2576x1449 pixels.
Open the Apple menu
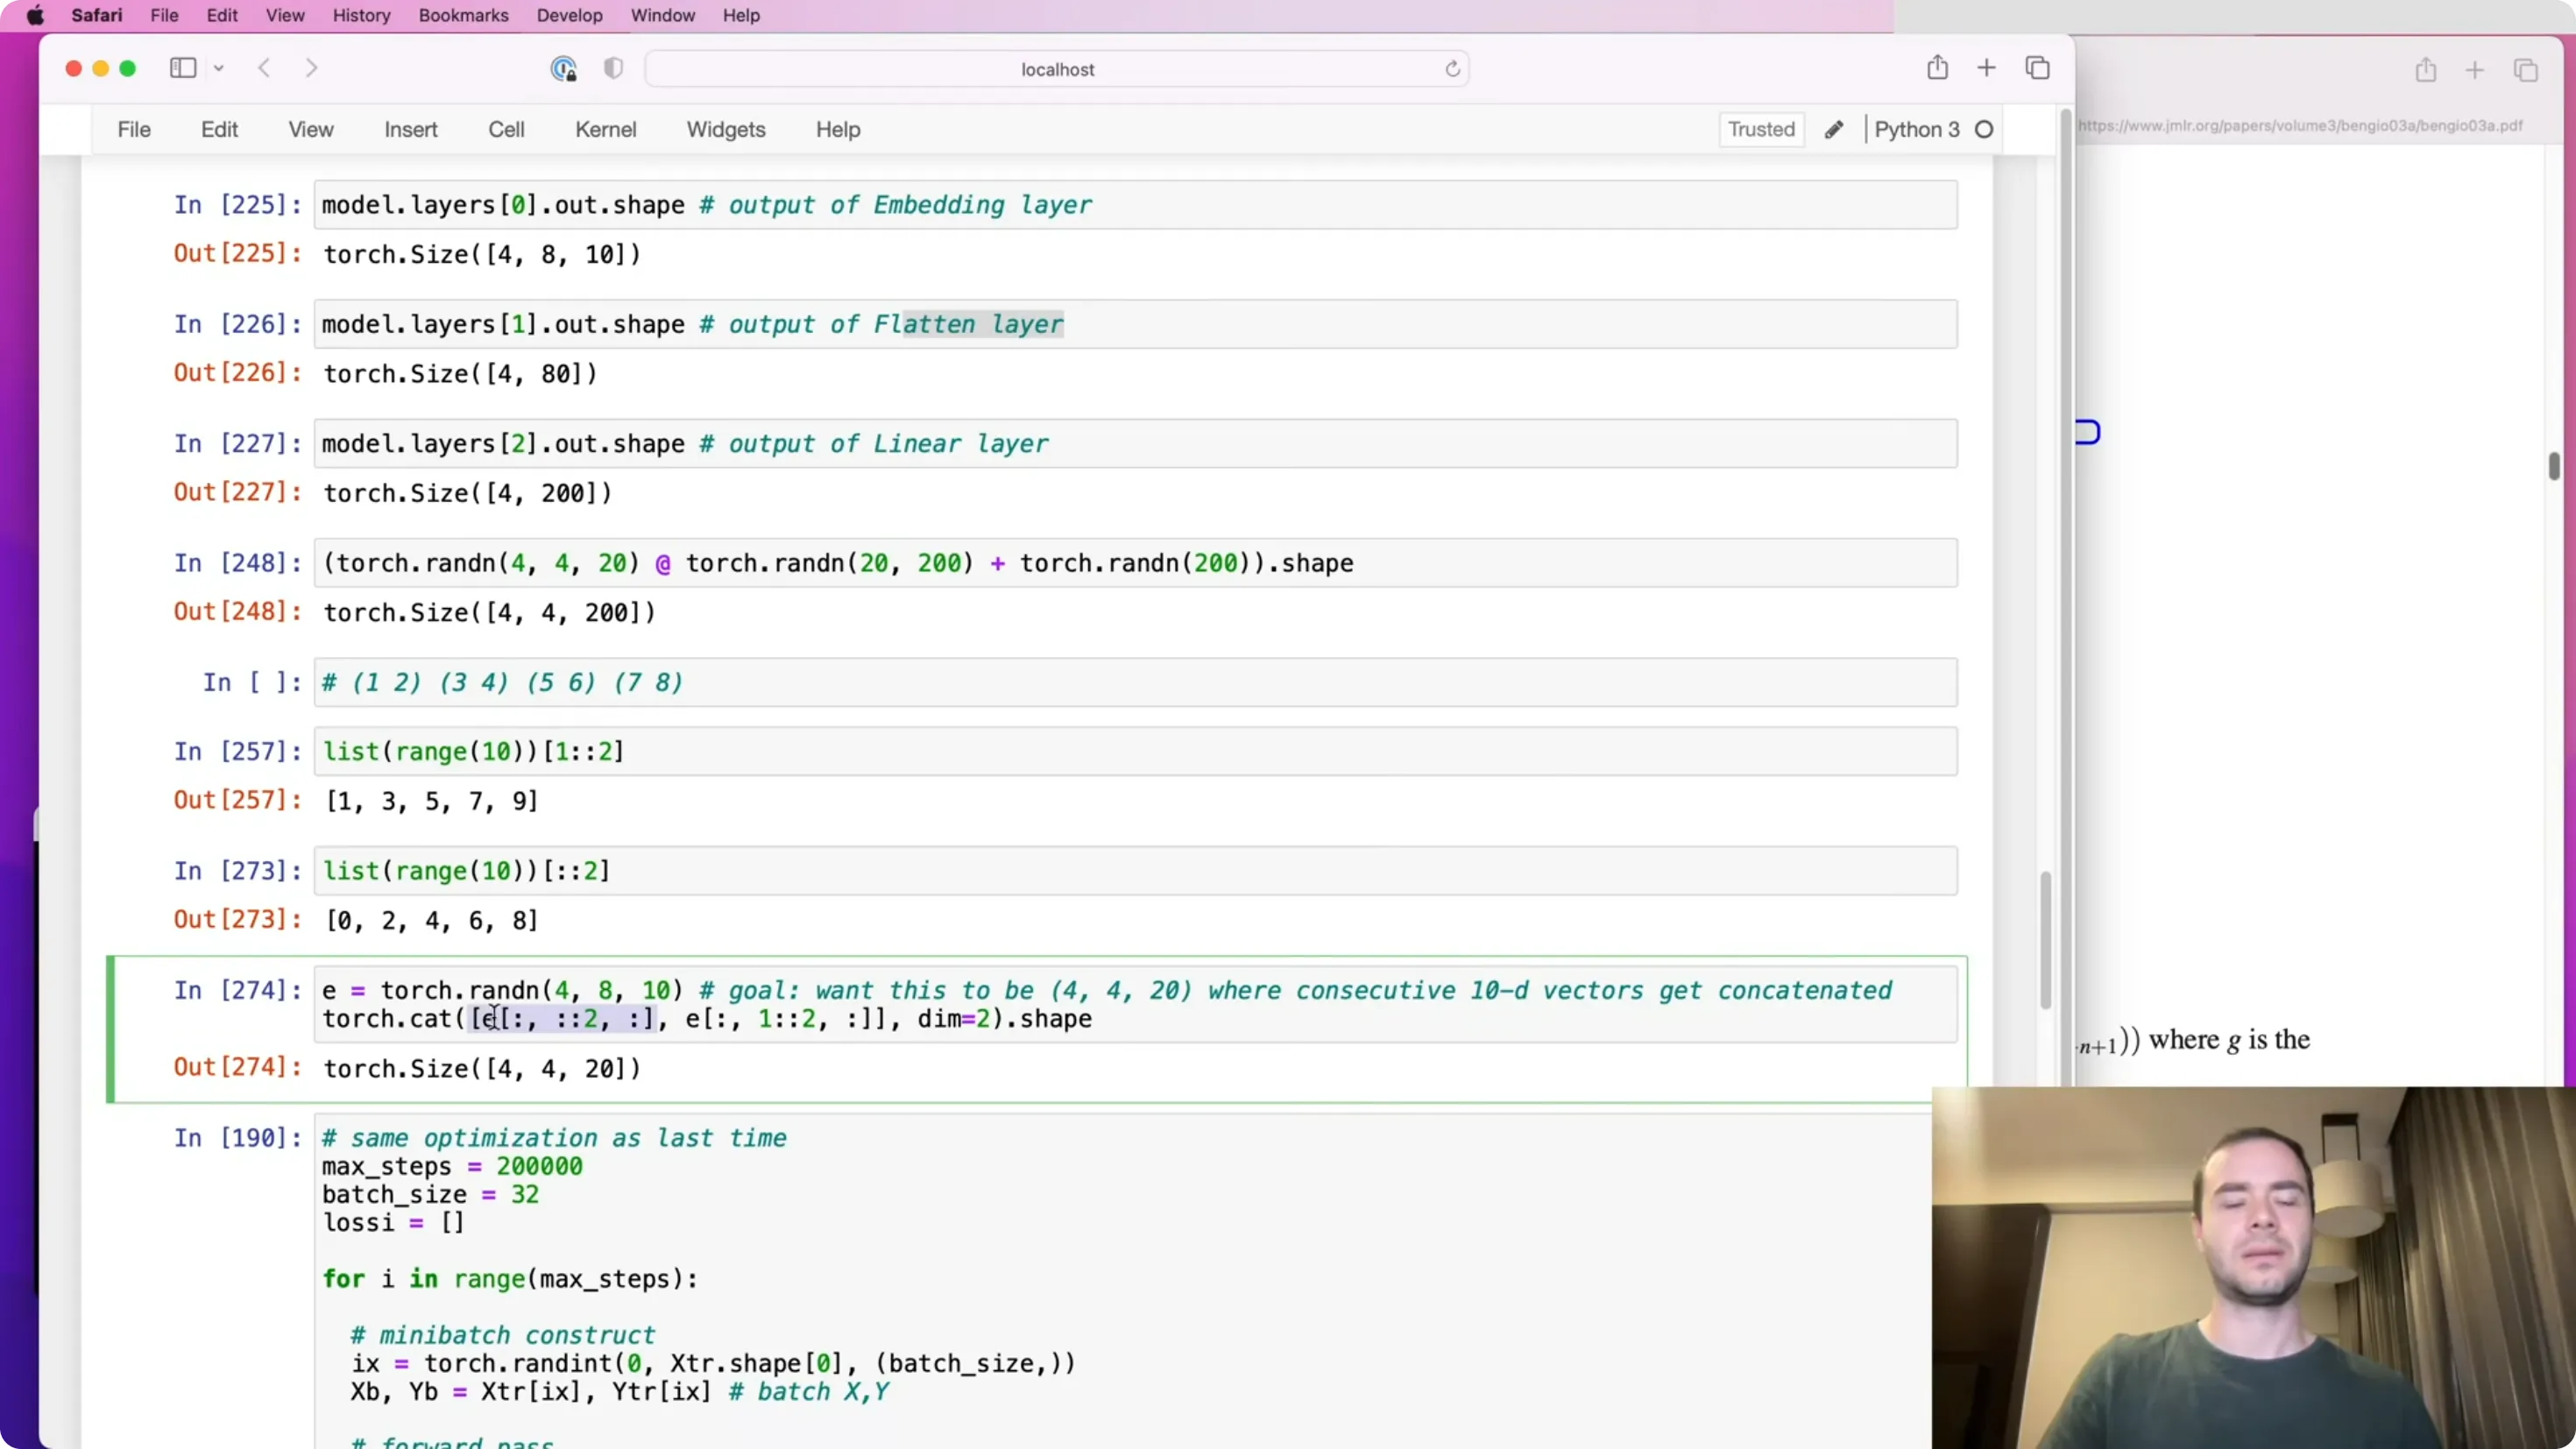point(35,15)
